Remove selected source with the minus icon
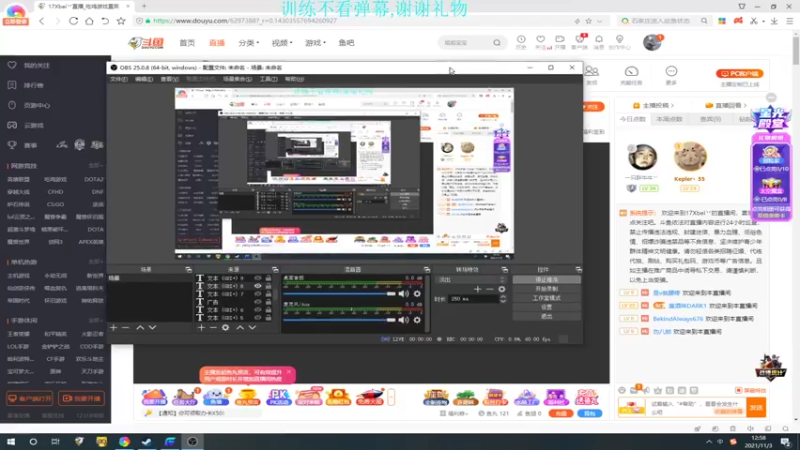Image resolution: width=800 pixels, height=450 pixels. point(213,328)
